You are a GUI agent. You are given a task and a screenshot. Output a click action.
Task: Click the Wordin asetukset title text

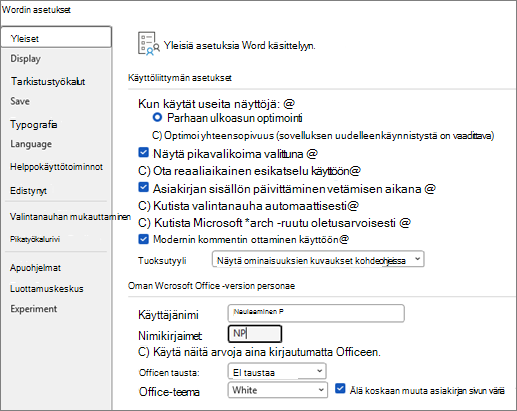(36, 10)
